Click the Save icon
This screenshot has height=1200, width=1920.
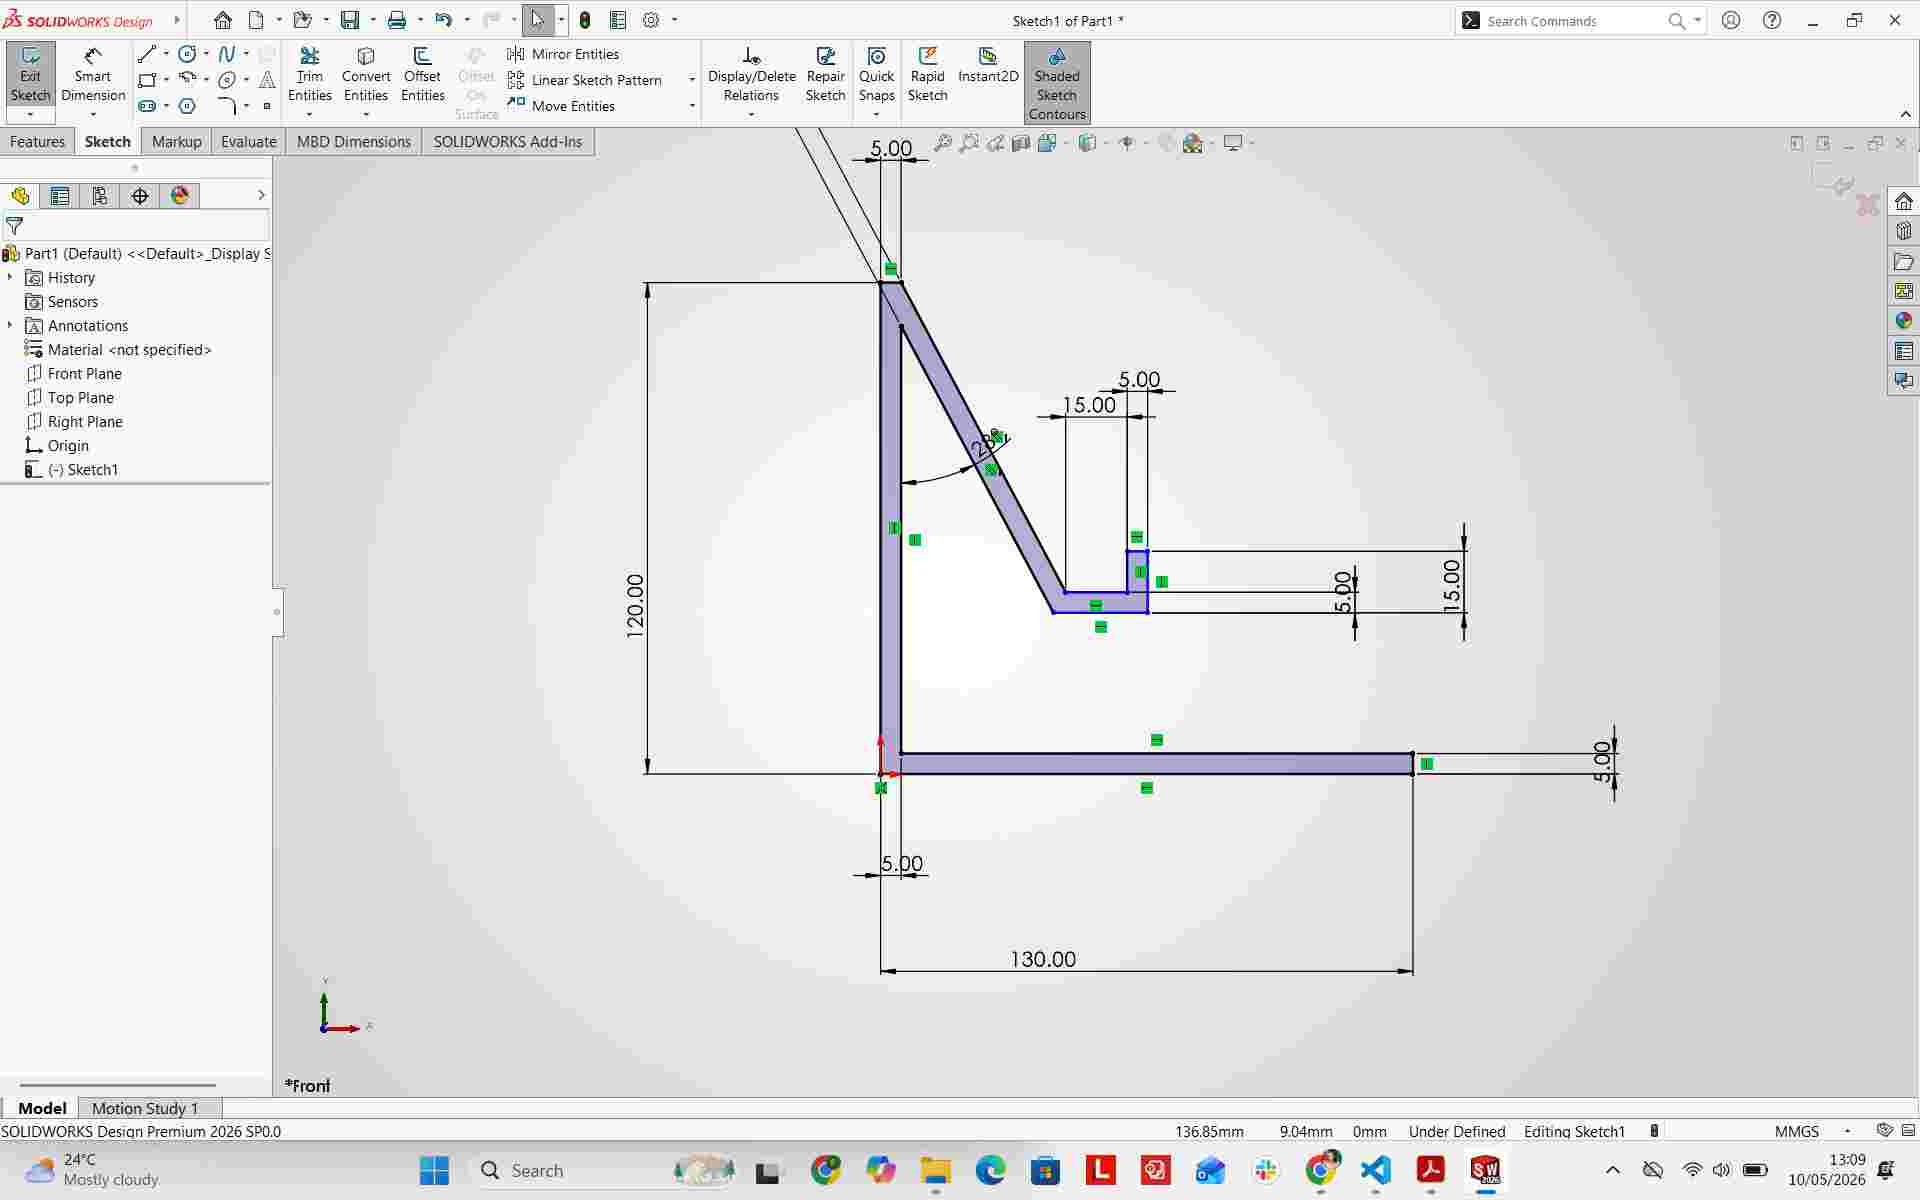[x=349, y=20]
